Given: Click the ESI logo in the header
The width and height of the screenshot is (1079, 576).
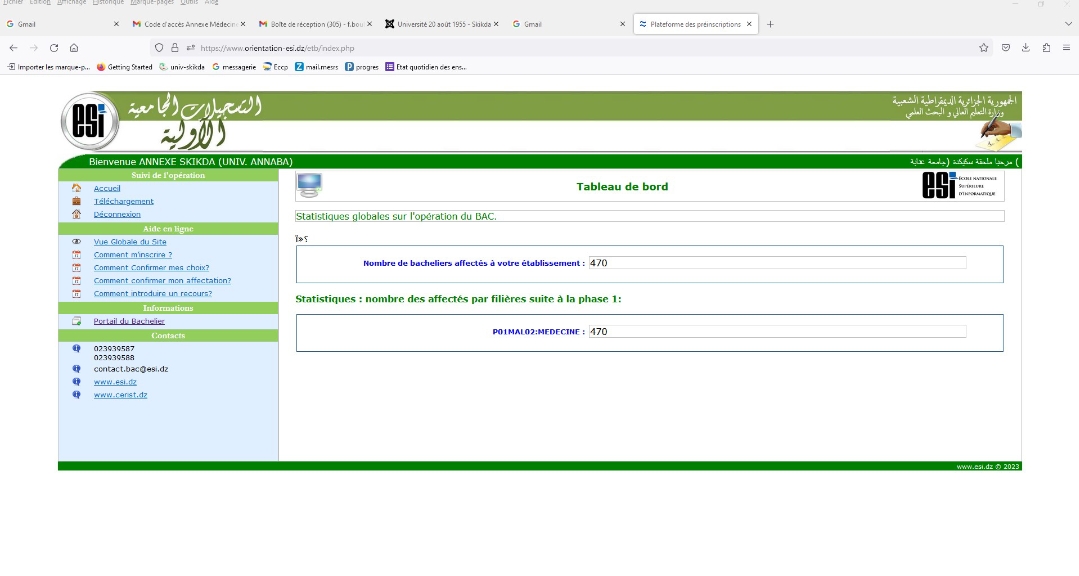Looking at the screenshot, I should (89, 121).
